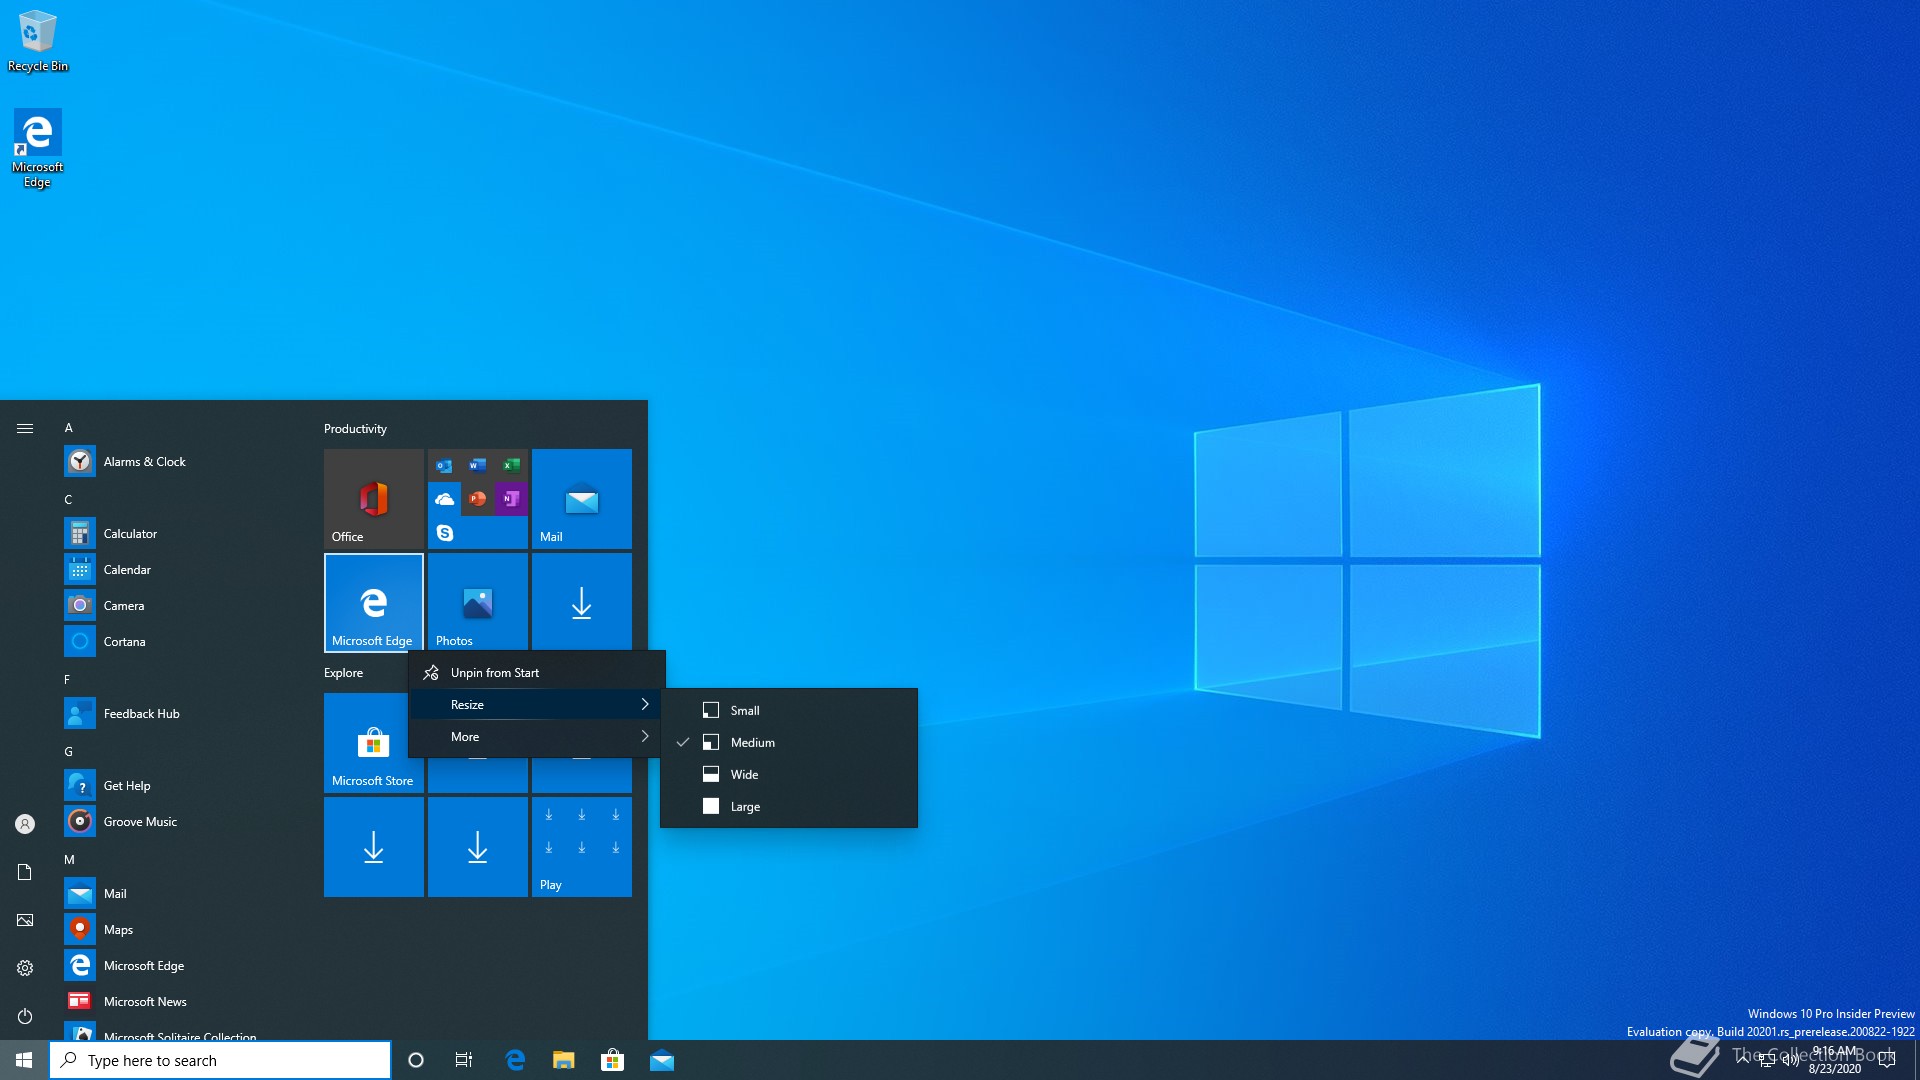The image size is (1920, 1080).
Task: Open Maps from app list
Action: (x=180, y=929)
